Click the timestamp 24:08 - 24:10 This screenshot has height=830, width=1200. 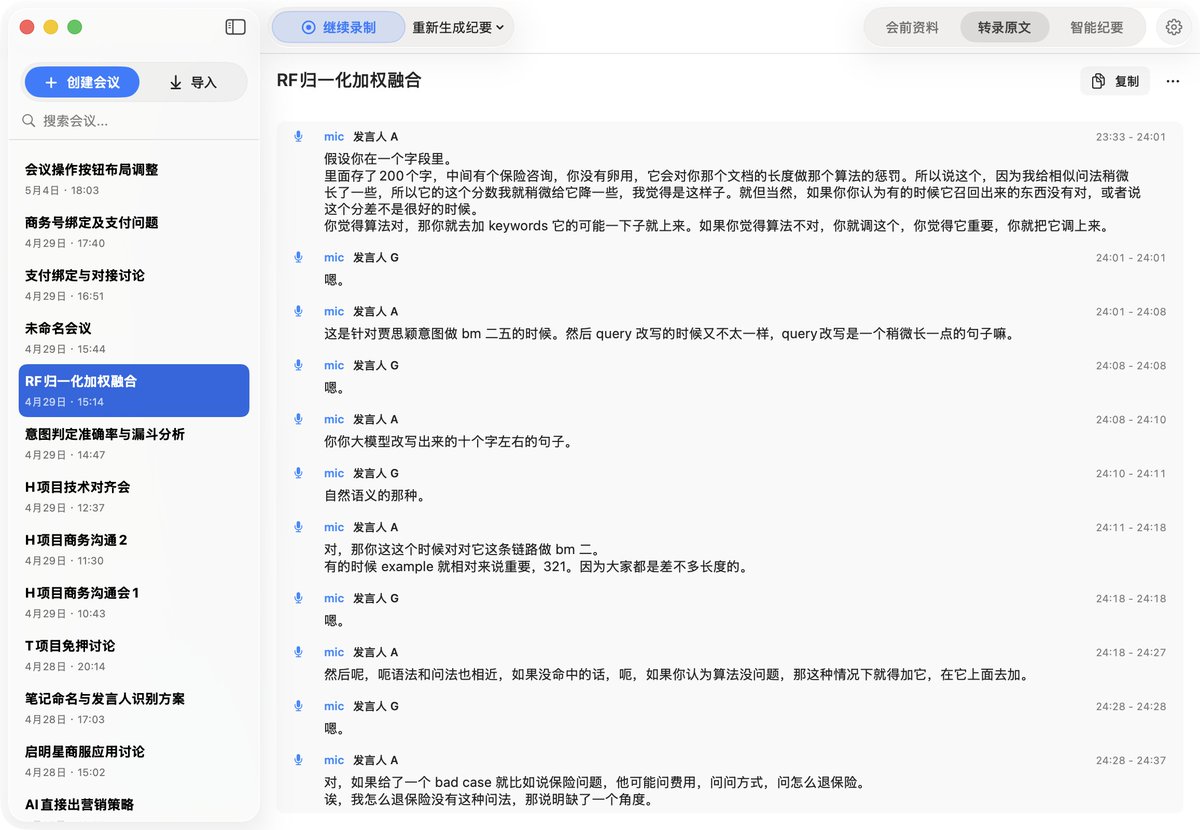(1130, 420)
